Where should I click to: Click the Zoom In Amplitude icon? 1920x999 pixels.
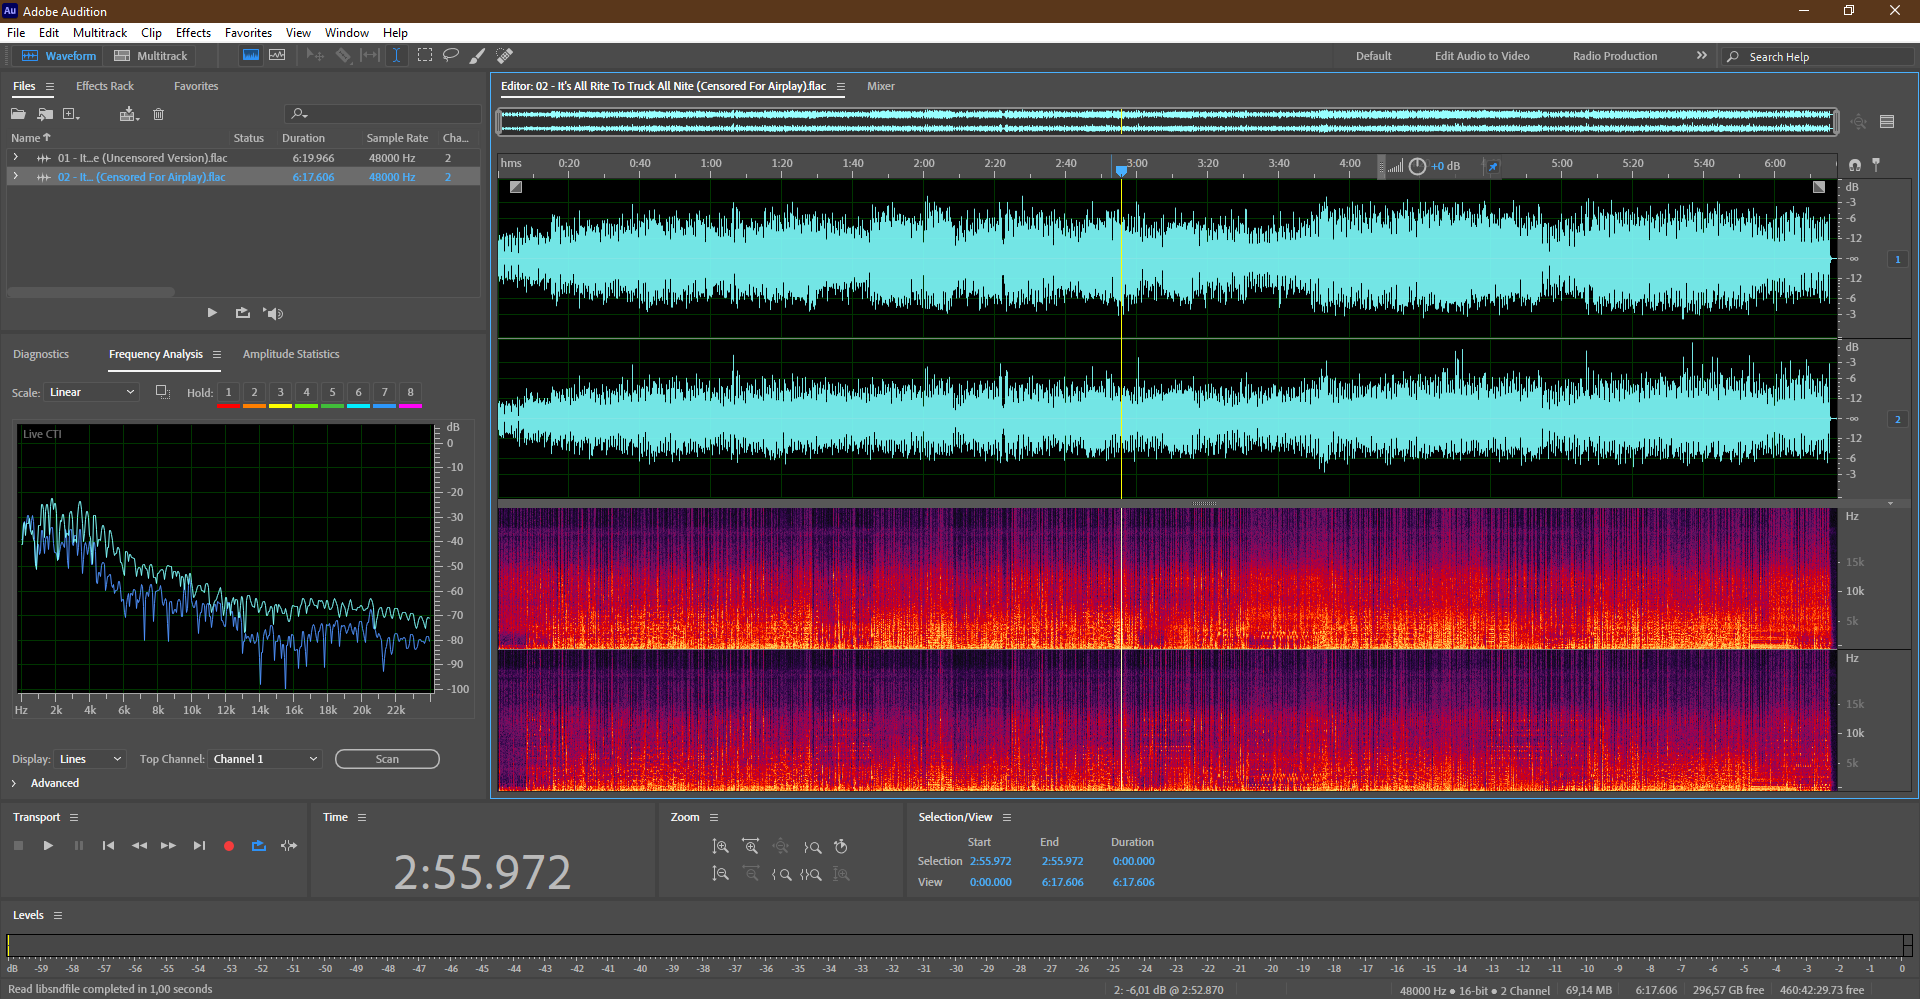pyautogui.click(x=720, y=847)
